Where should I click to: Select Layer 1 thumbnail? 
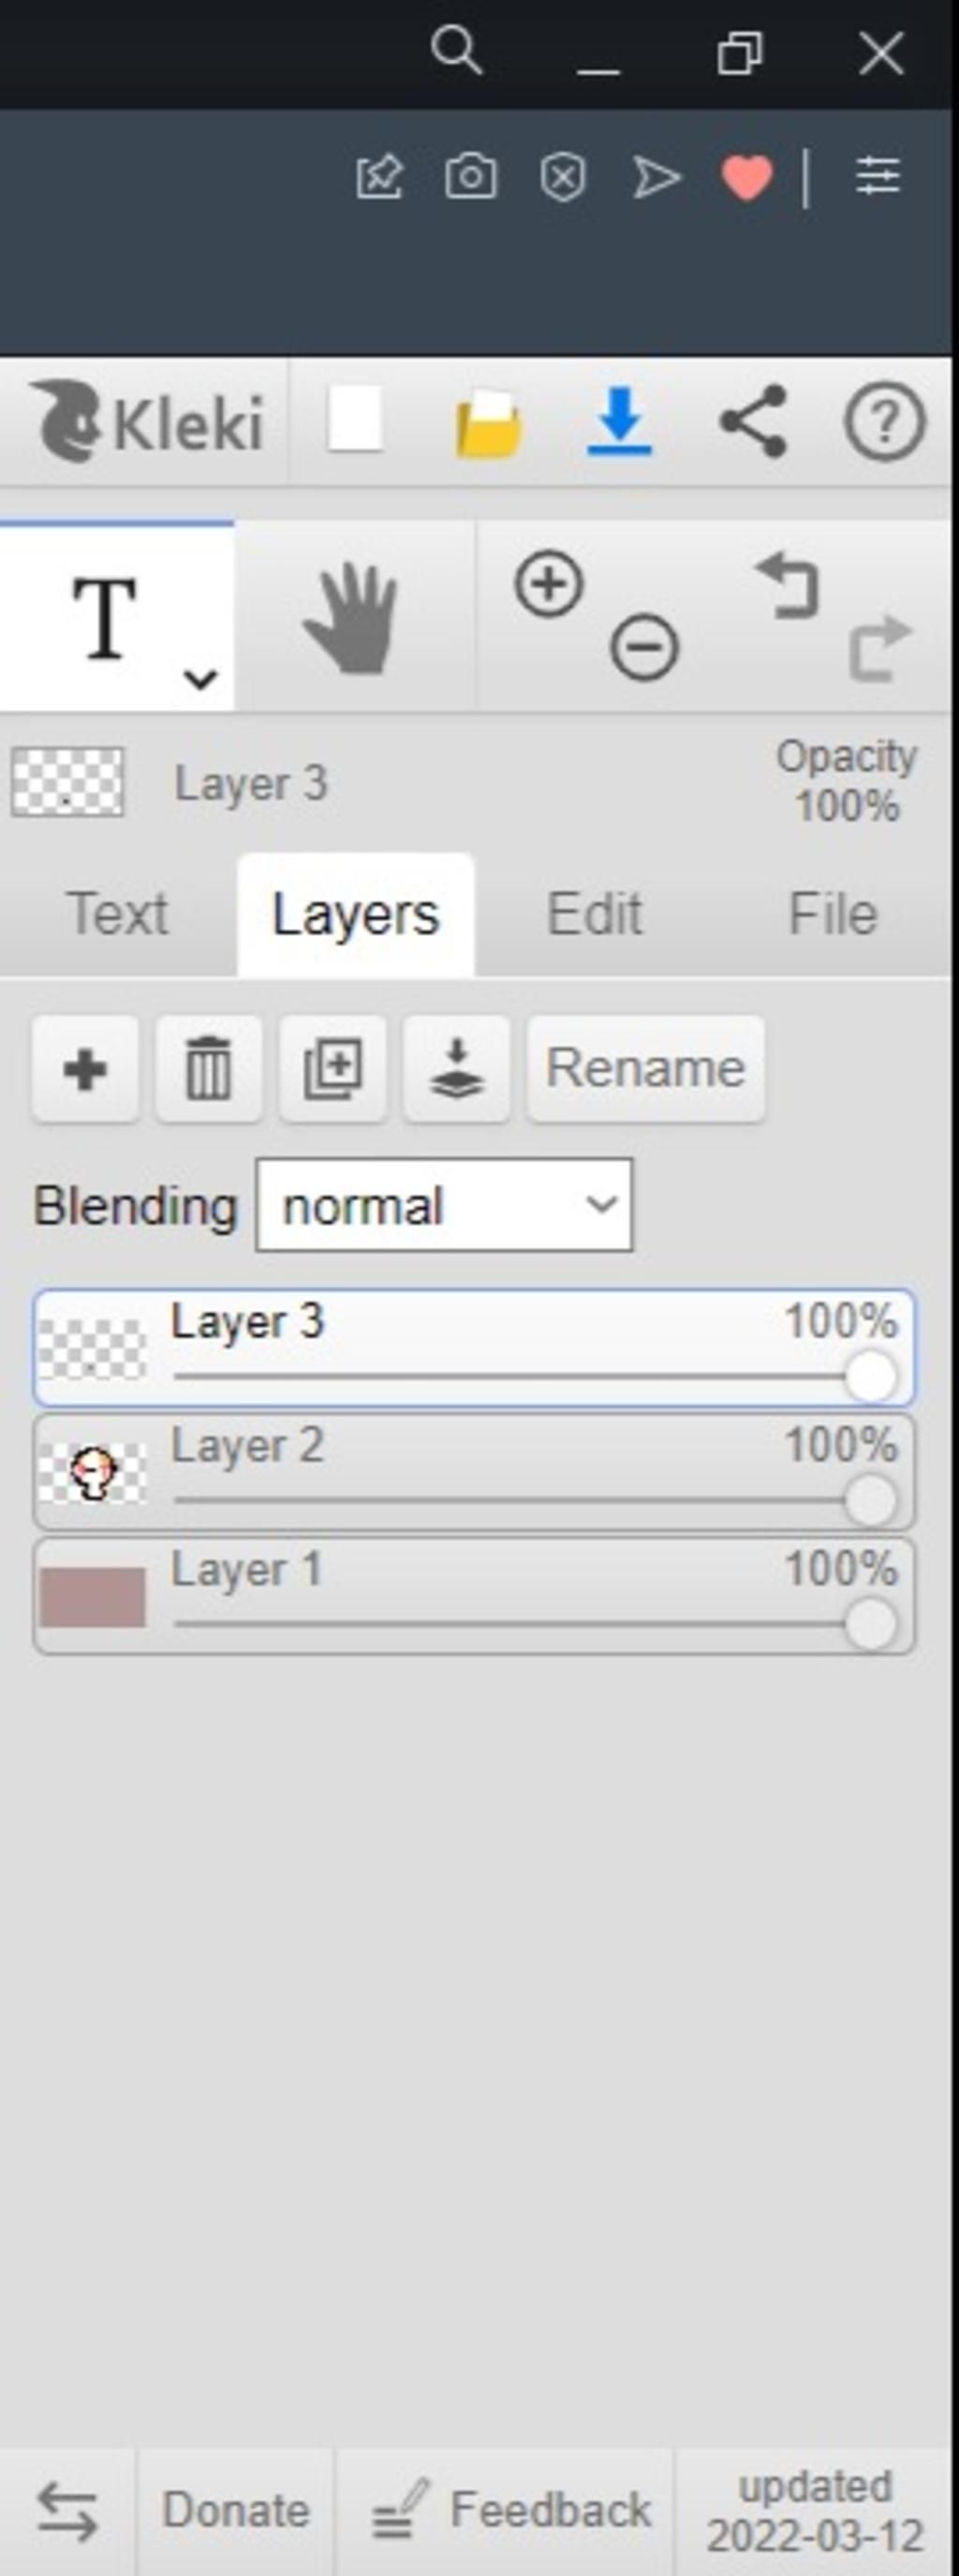92,1597
